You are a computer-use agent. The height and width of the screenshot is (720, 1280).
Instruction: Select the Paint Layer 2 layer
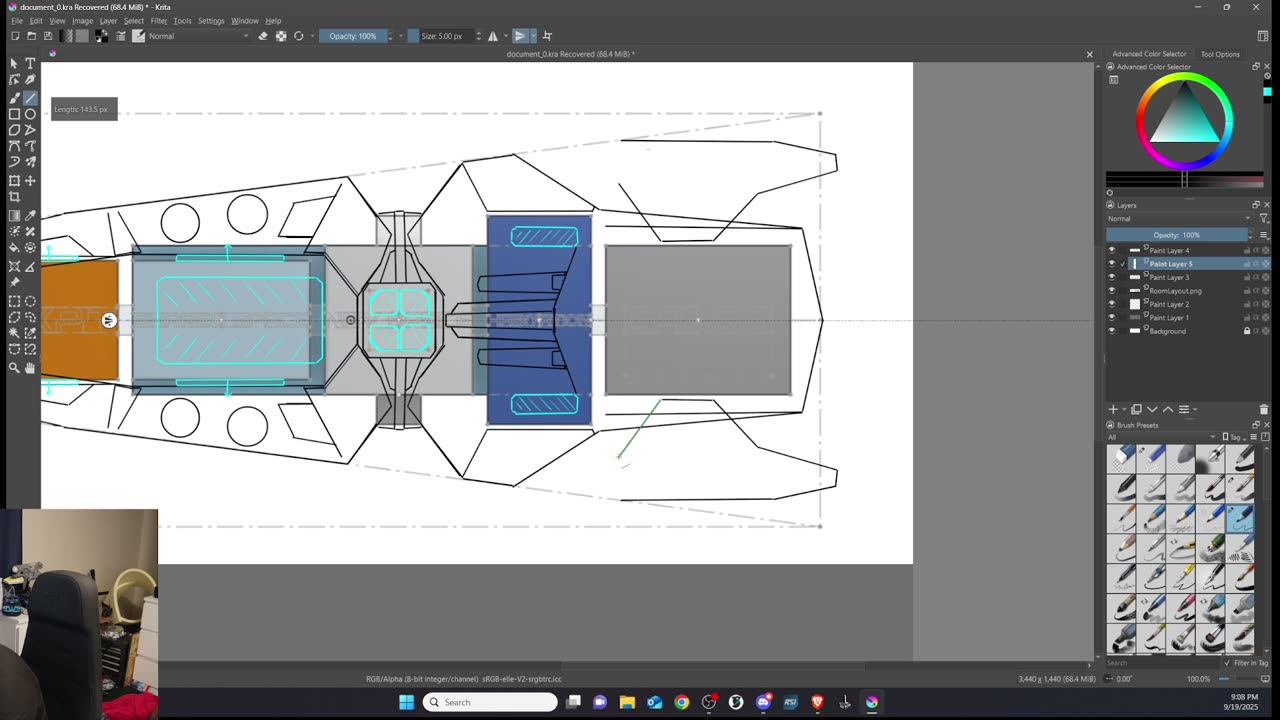point(1169,304)
